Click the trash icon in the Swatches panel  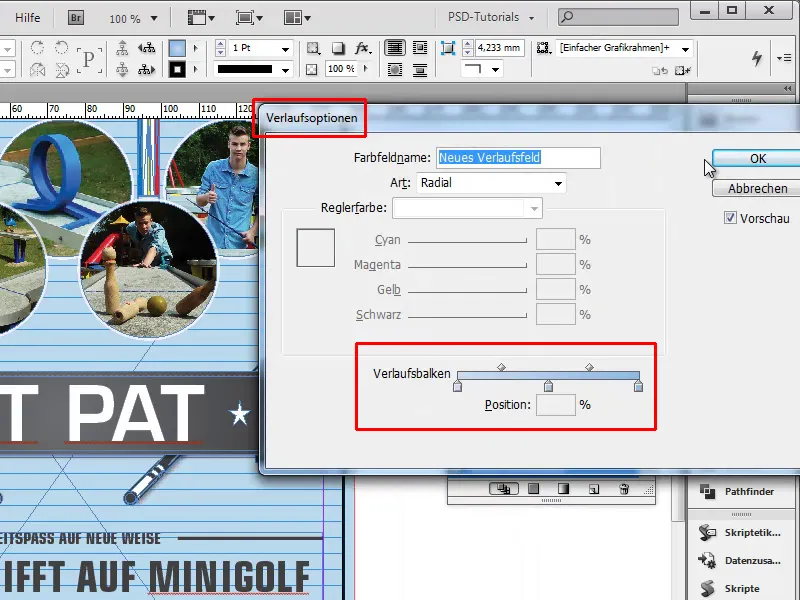pos(624,489)
